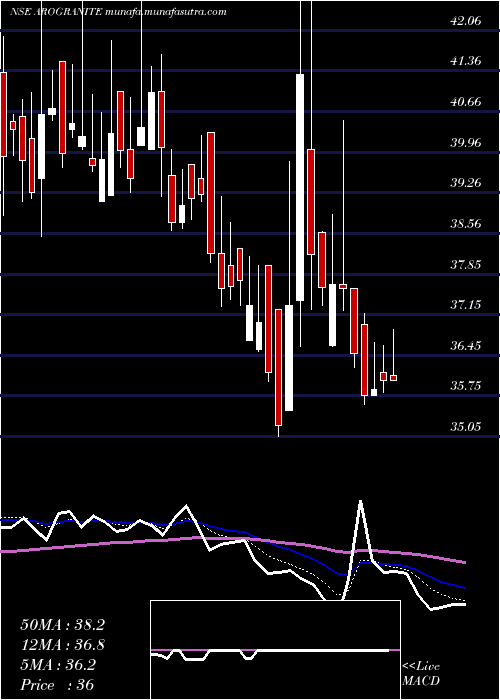This screenshot has height=700, width=500.
Task: Click the 40.66 price axis label
Action: (466, 101)
